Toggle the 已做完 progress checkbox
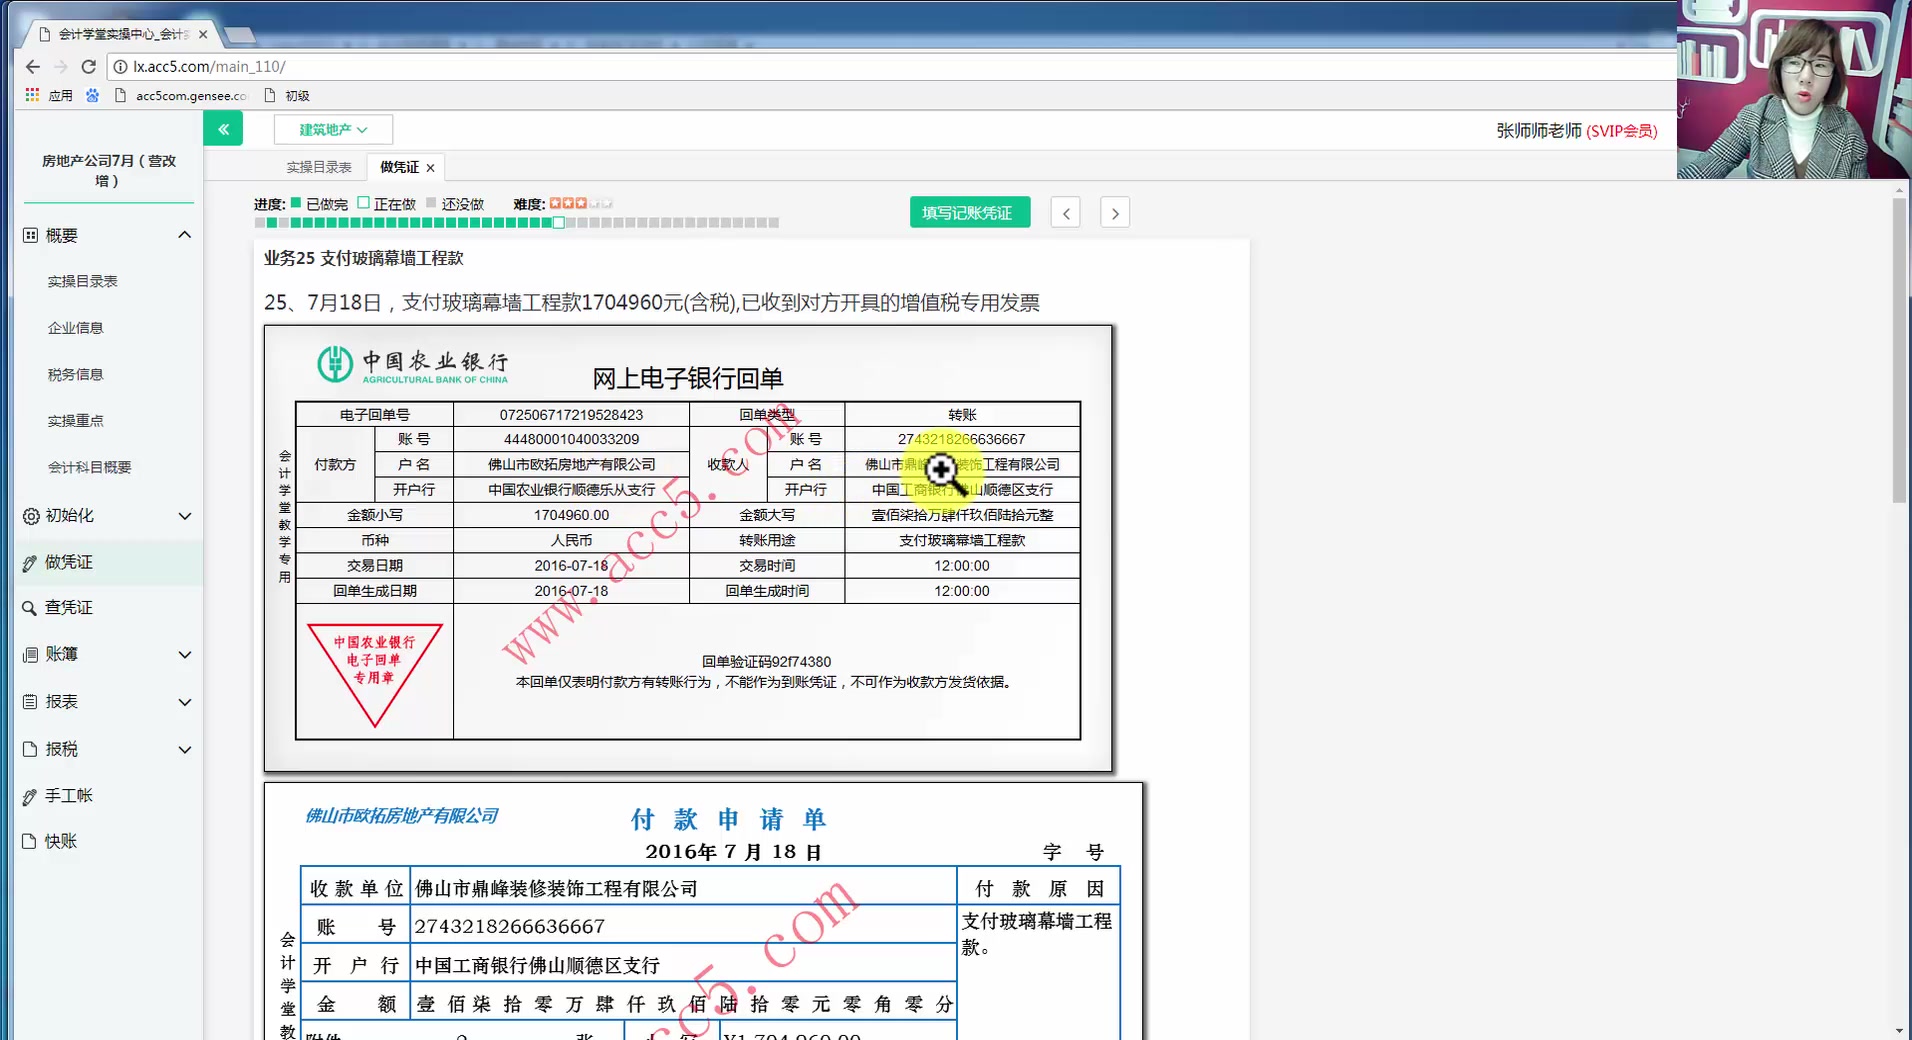This screenshot has height=1040, width=1912. (296, 203)
